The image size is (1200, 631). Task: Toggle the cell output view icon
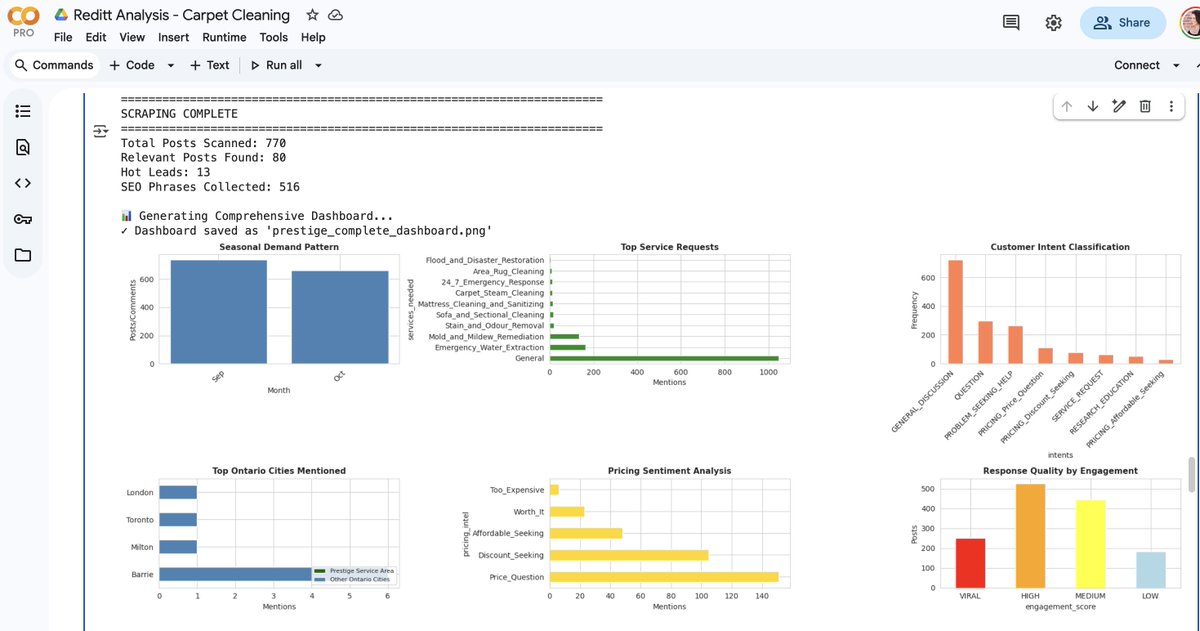[100, 131]
